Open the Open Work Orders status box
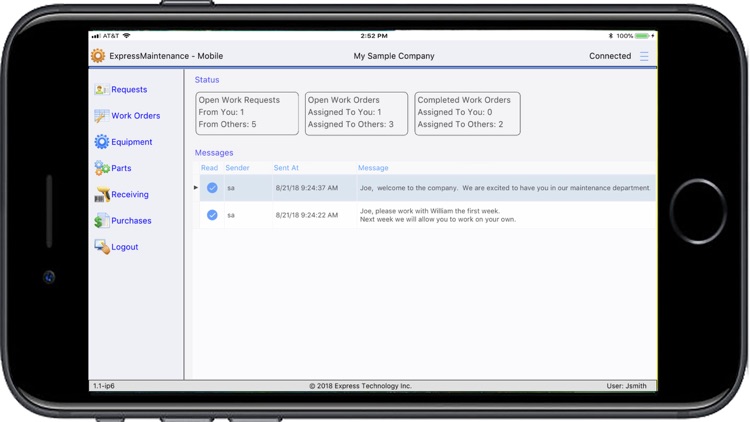Screen dimensions: 750x422 356,113
